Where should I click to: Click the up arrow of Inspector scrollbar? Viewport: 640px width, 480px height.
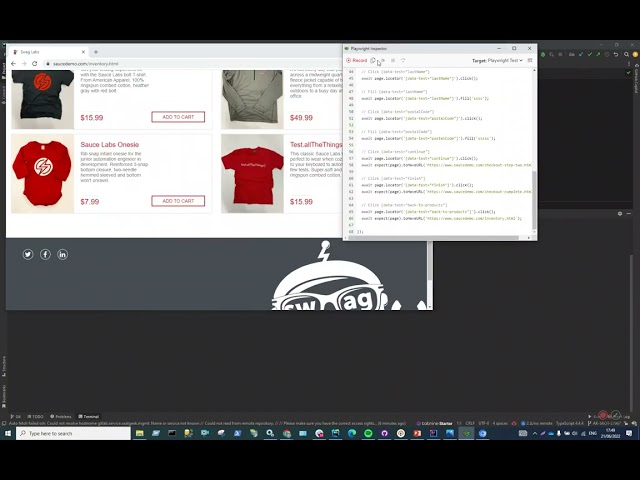point(534,71)
